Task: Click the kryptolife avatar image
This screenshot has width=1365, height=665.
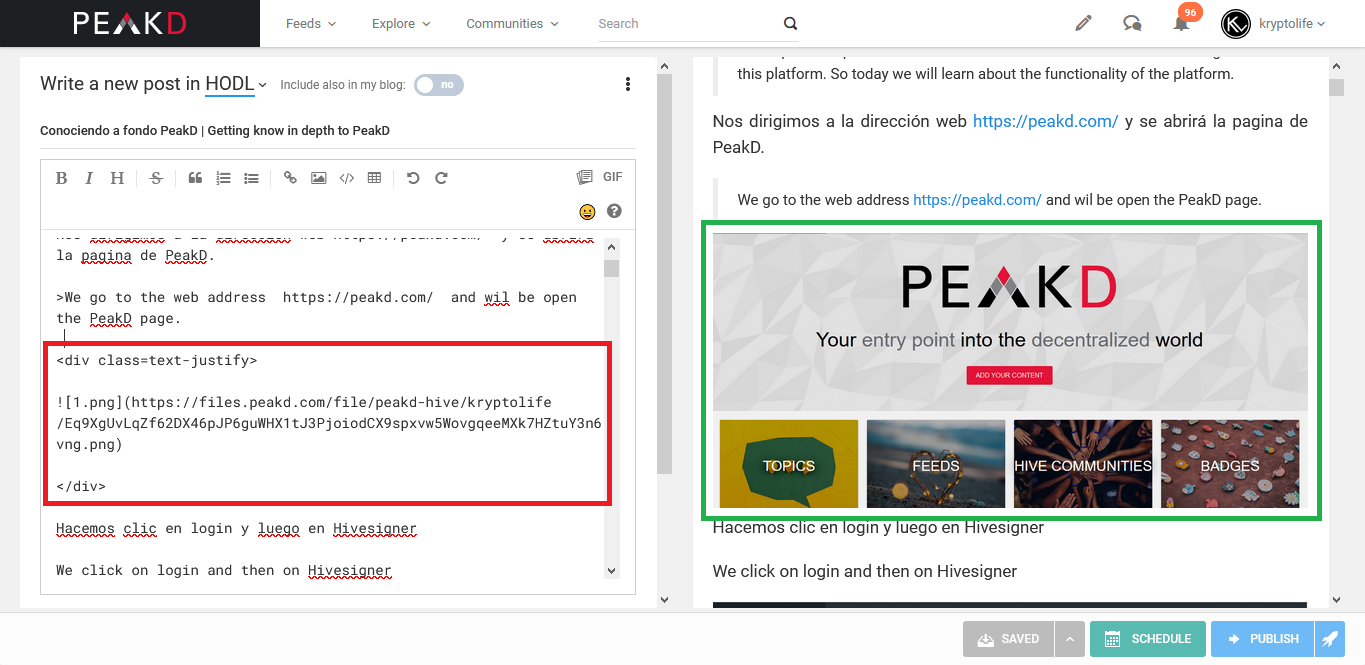Action: coord(1236,23)
